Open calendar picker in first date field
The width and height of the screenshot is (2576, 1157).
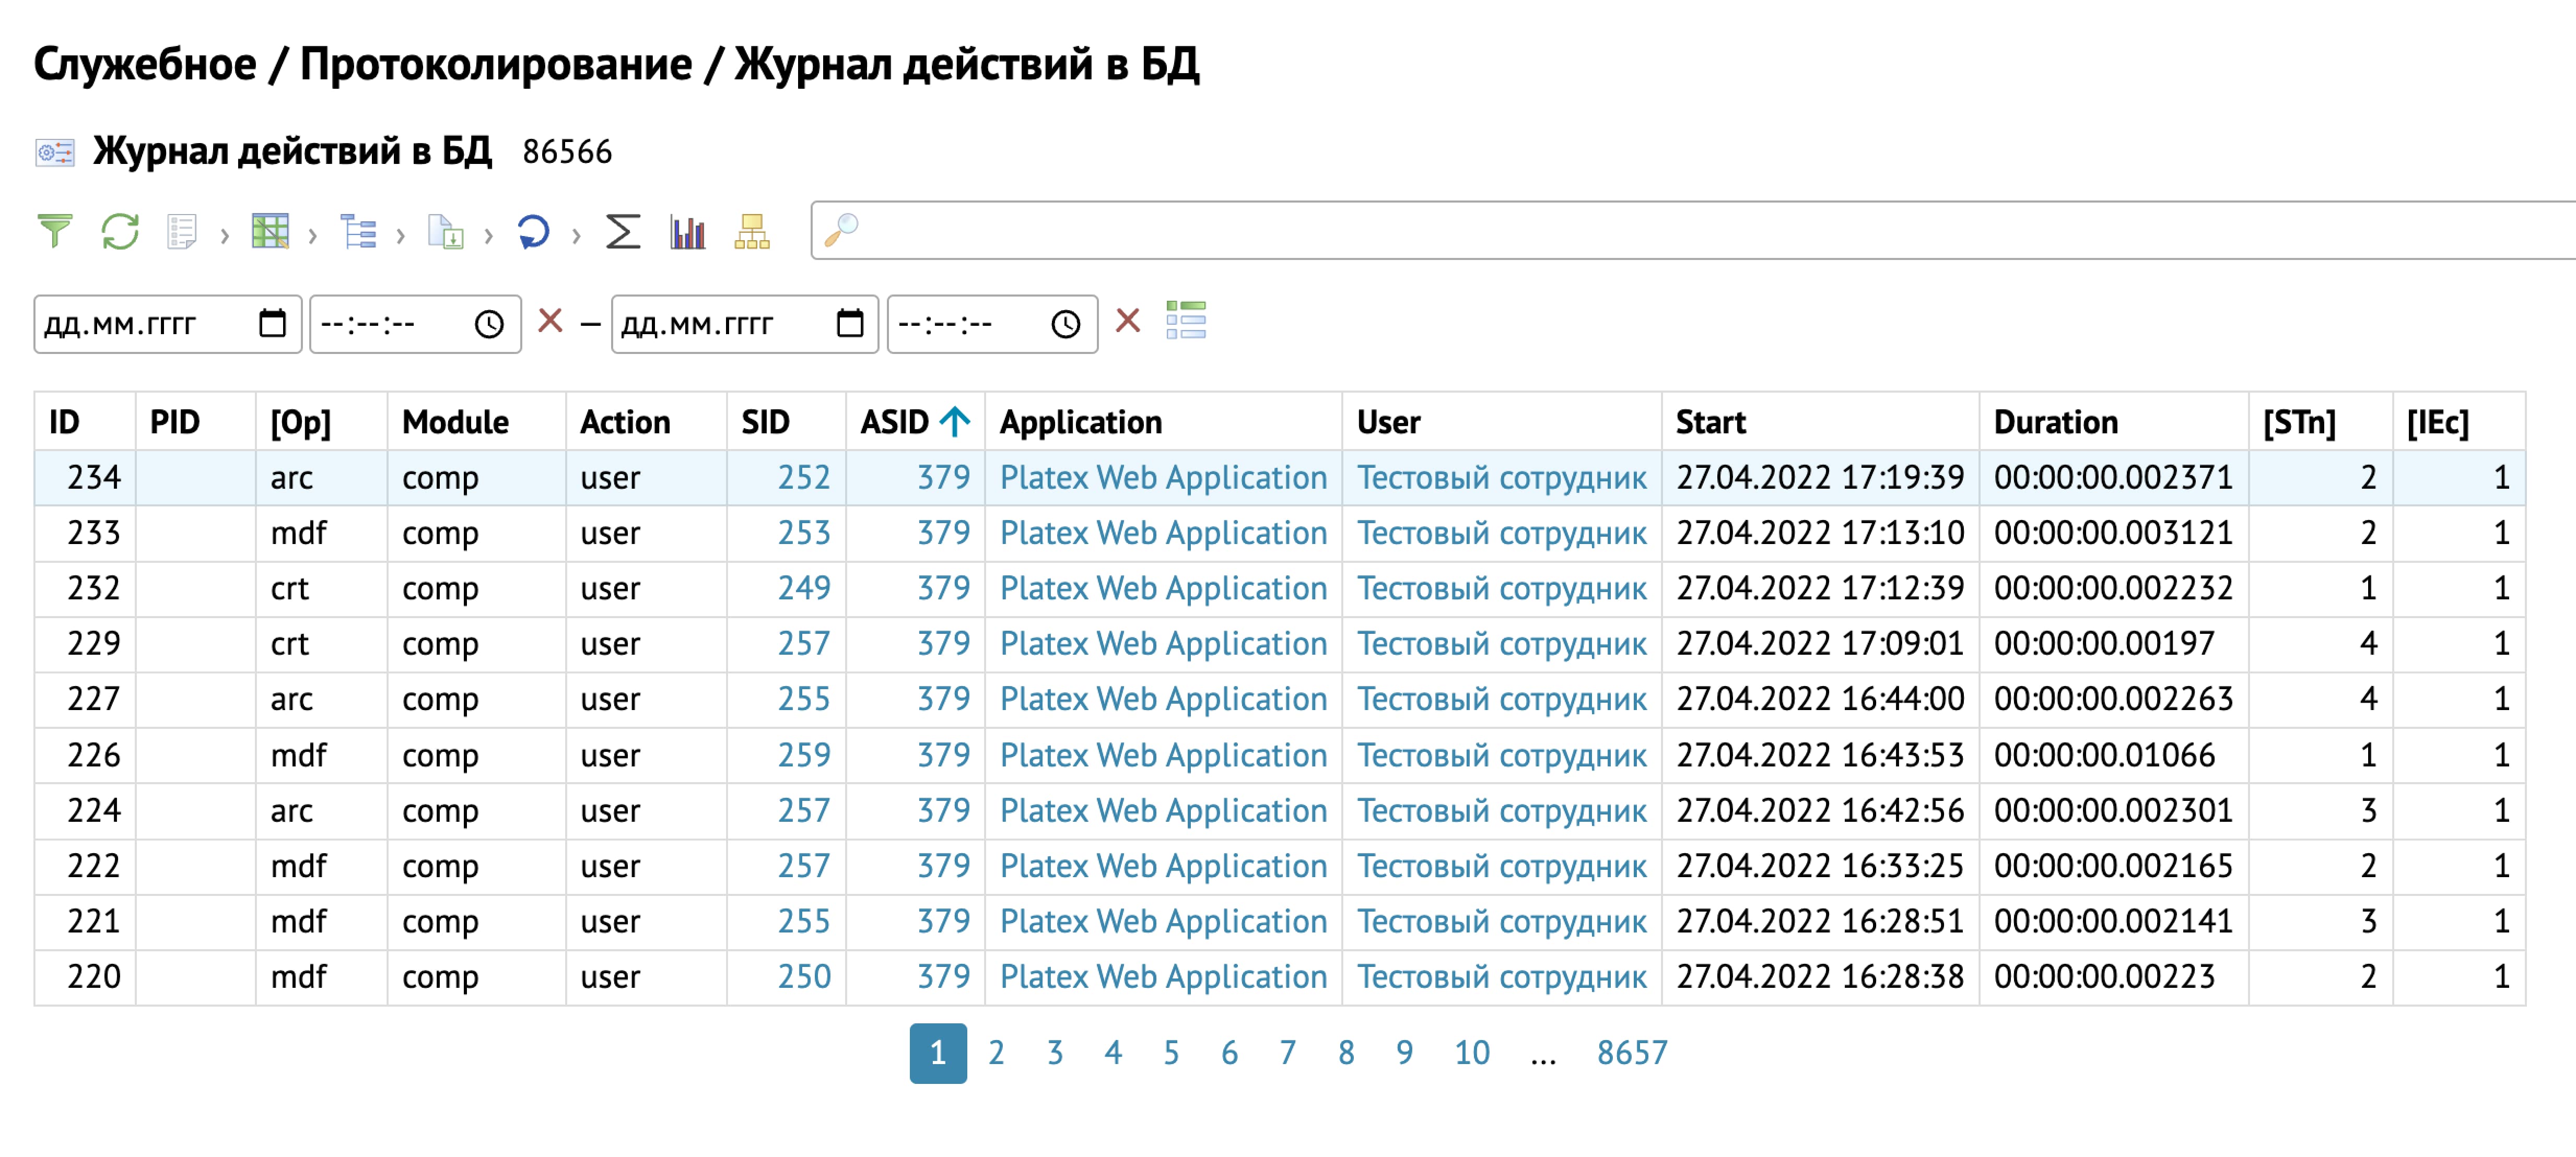pos(272,323)
